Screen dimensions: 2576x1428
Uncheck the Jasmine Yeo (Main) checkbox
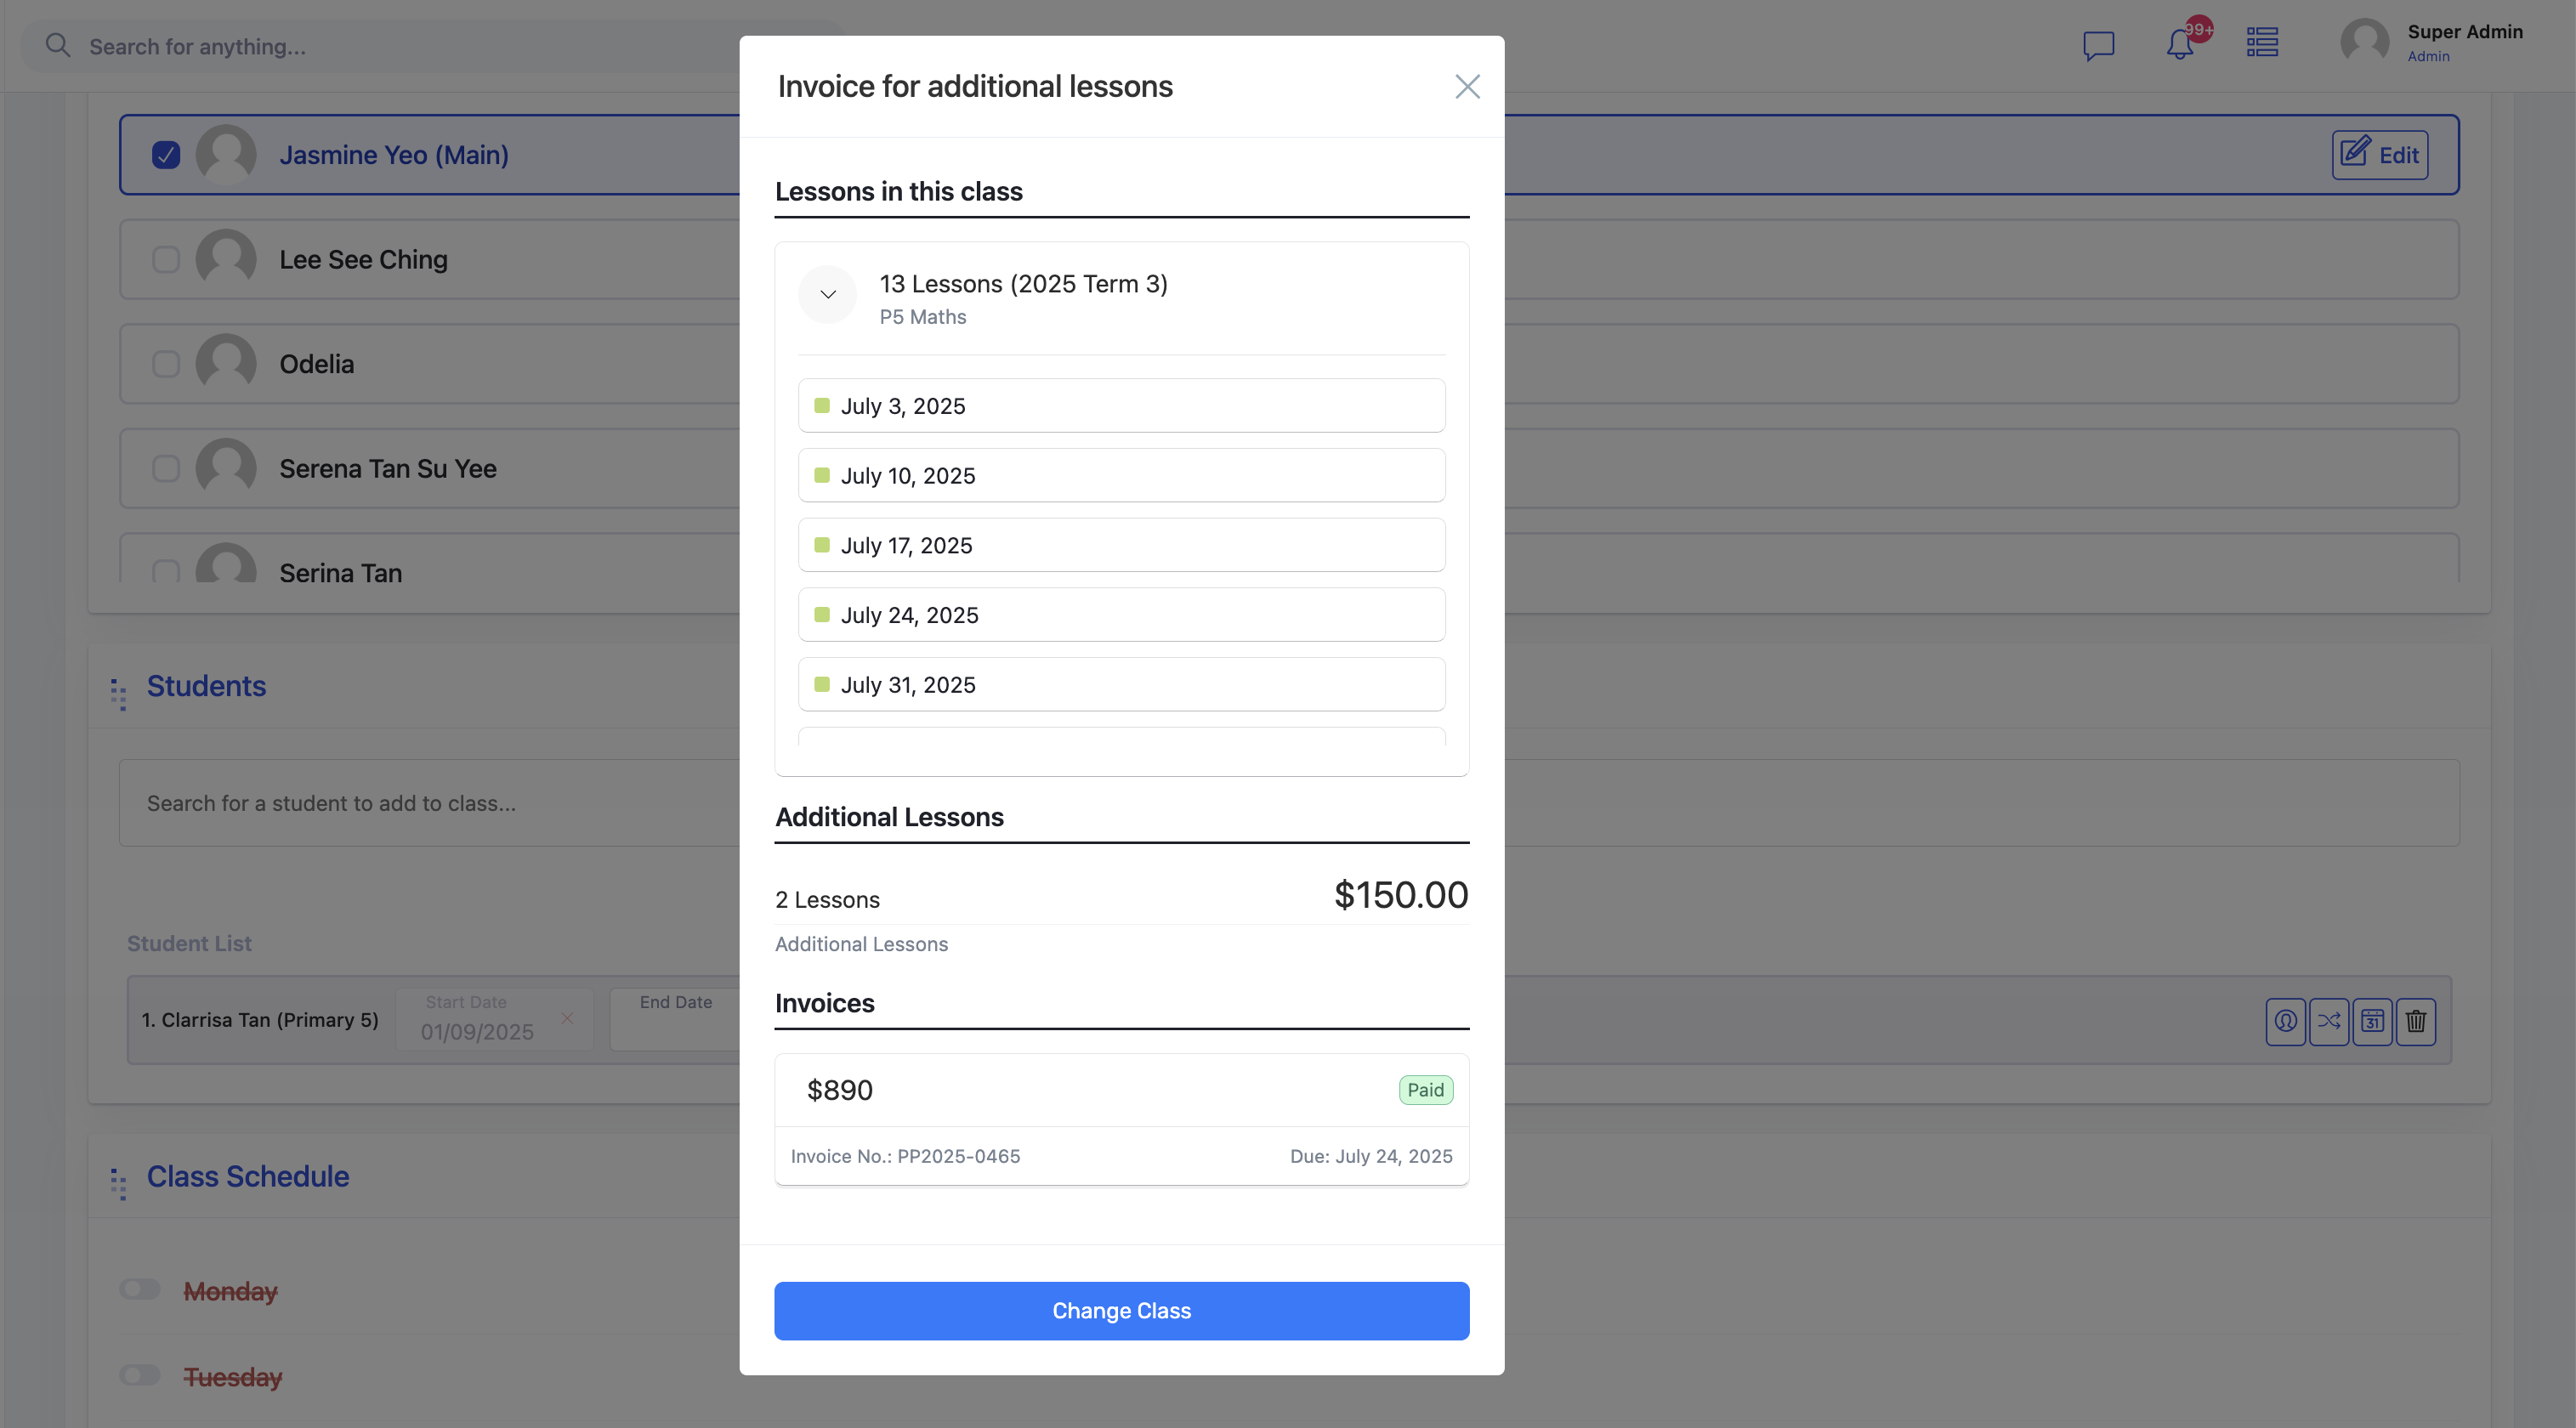[166, 155]
